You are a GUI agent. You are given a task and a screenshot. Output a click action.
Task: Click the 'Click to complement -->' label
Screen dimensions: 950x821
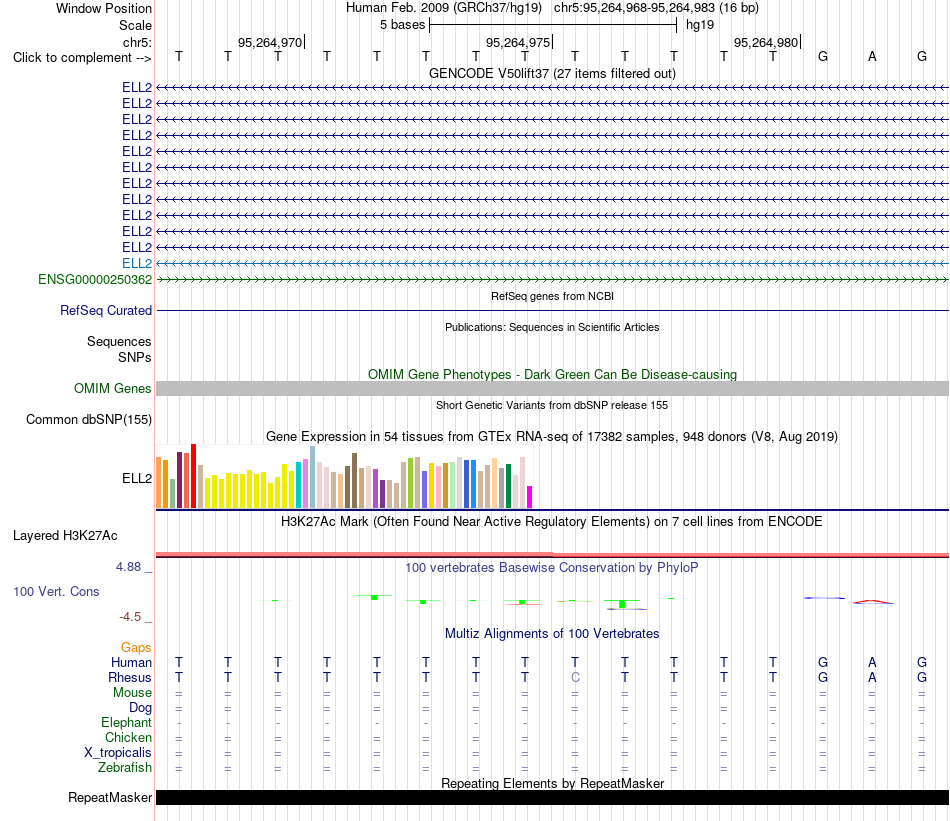(82, 58)
